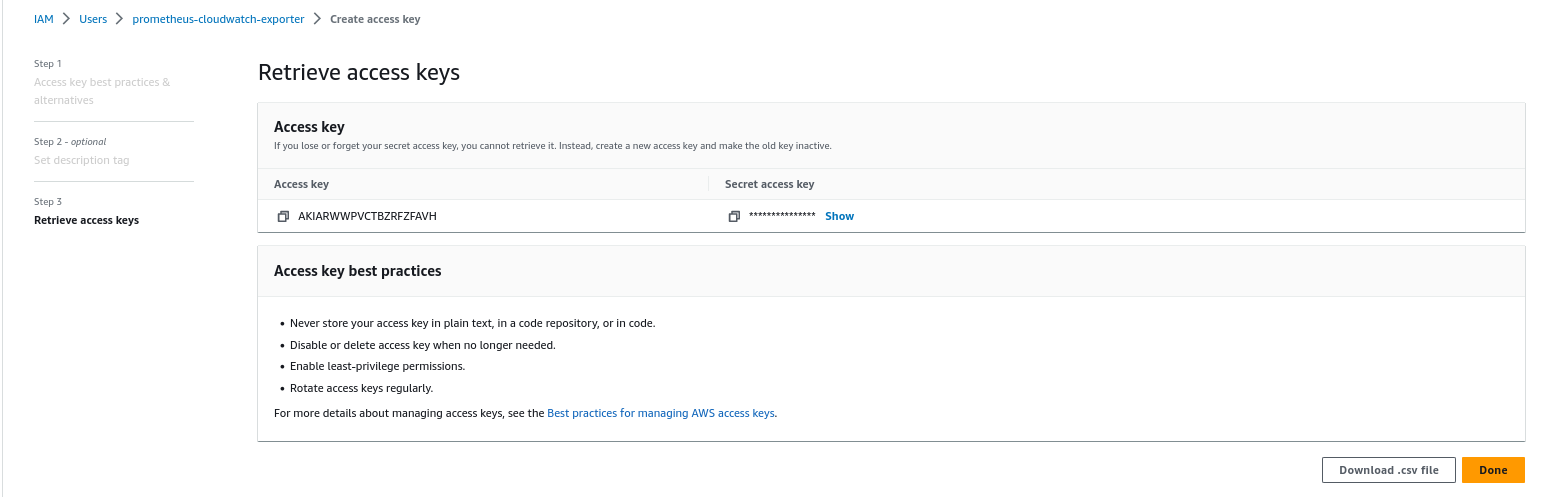
Task: Click the Access key best practices panel heading
Action: point(357,271)
